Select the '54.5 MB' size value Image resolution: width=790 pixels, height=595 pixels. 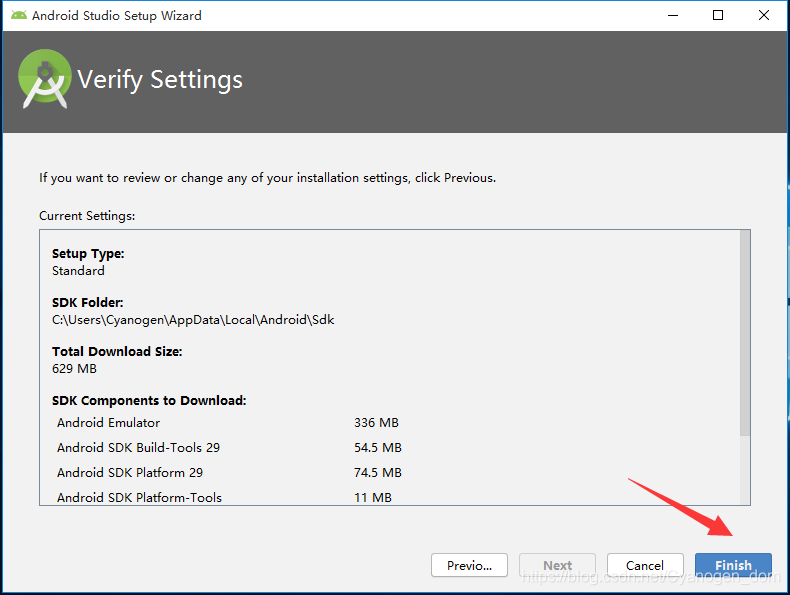378,447
